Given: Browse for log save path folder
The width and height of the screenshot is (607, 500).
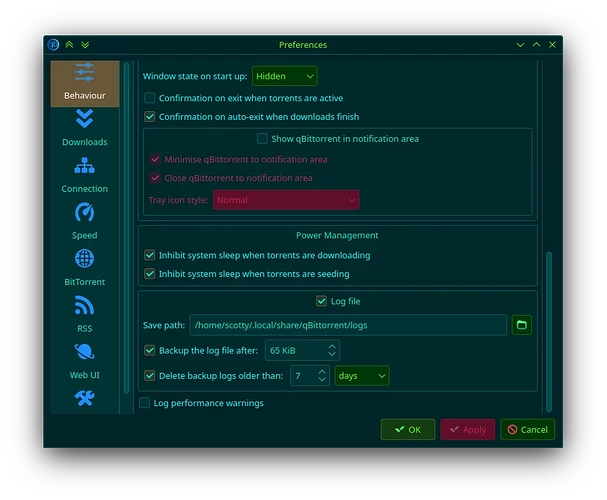Looking at the screenshot, I should click(x=522, y=325).
